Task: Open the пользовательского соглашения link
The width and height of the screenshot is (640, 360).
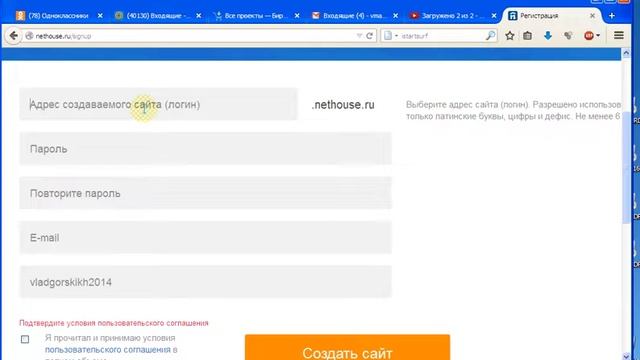Action: point(108,350)
